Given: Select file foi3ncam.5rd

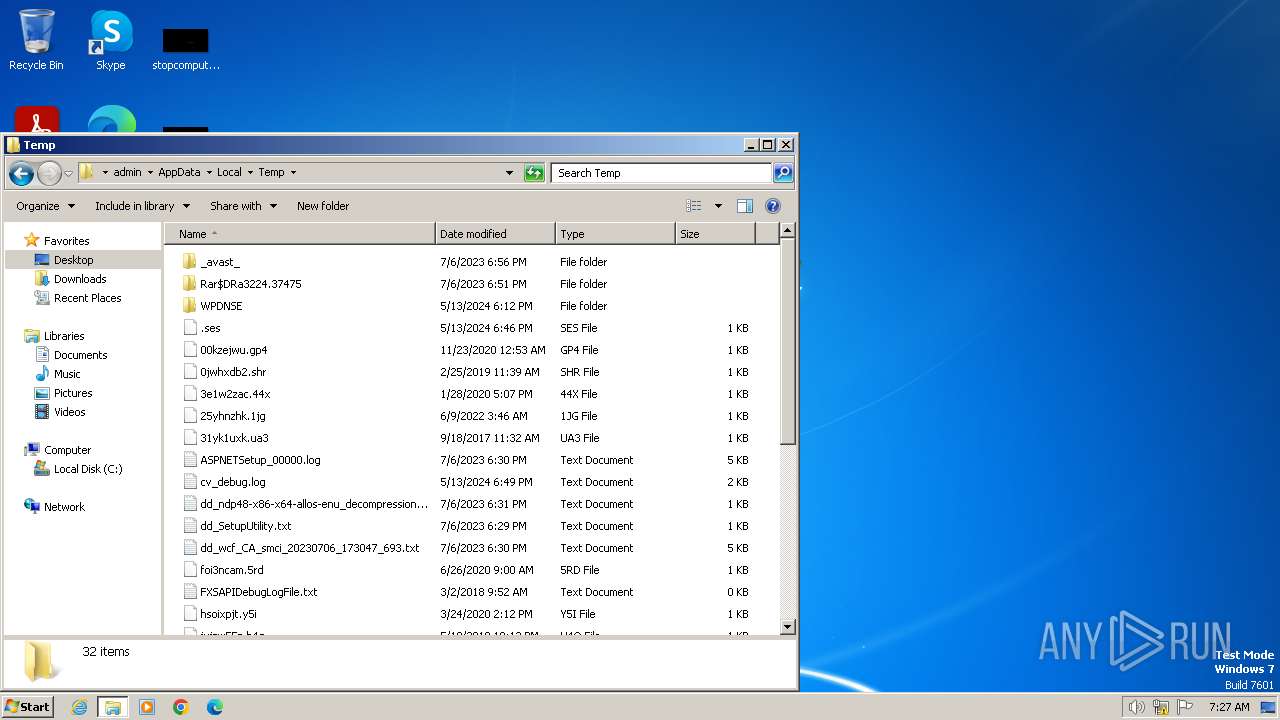Looking at the screenshot, I should [x=231, y=570].
